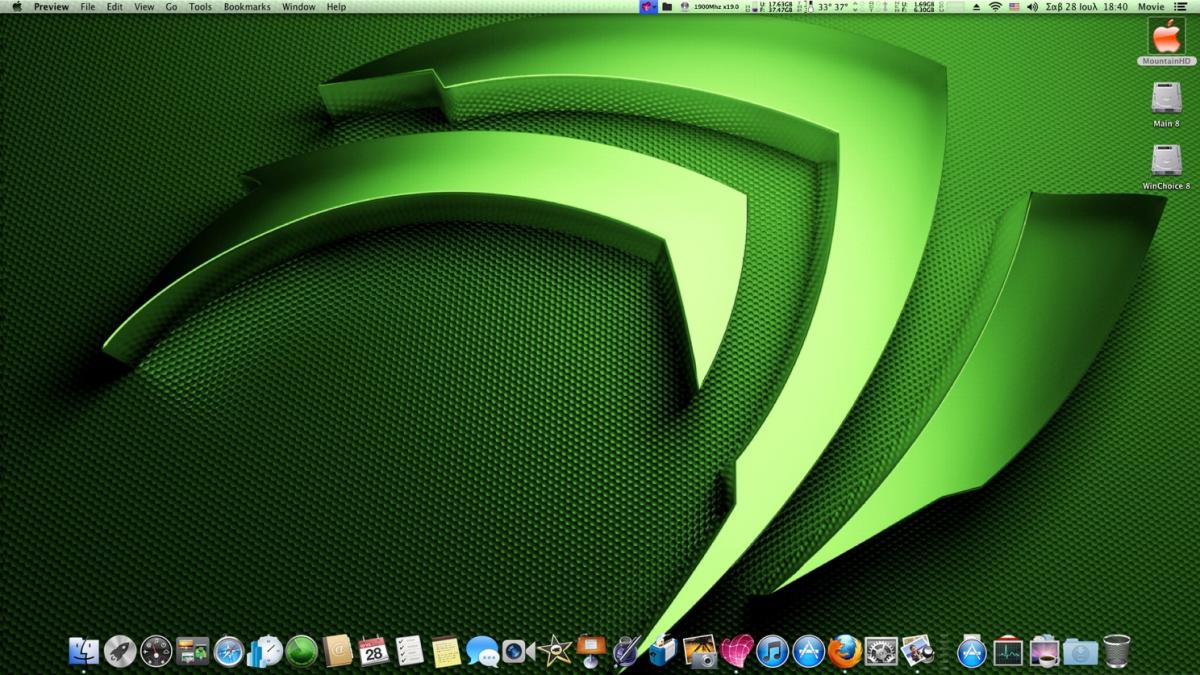Open the View menu
This screenshot has height=675, width=1200.
coord(144,7)
